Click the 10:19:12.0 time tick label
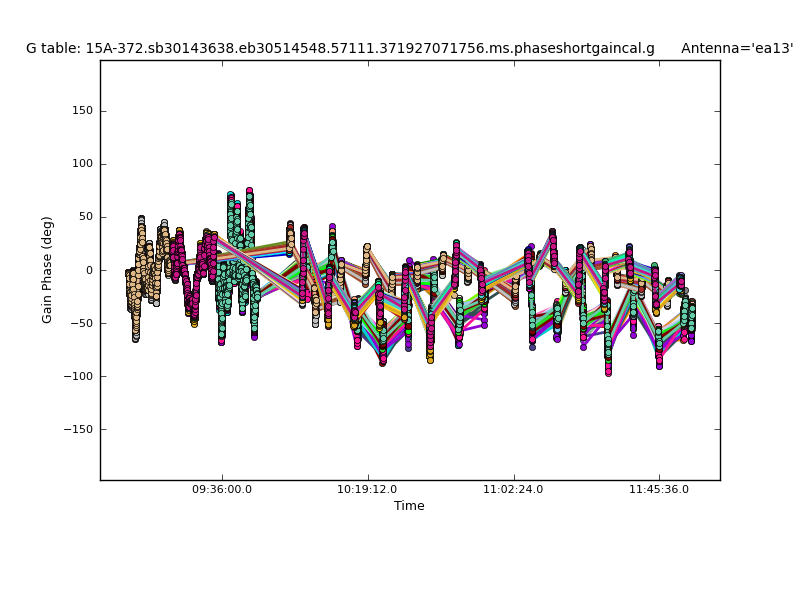The height and width of the screenshot is (600, 800). click(368, 490)
